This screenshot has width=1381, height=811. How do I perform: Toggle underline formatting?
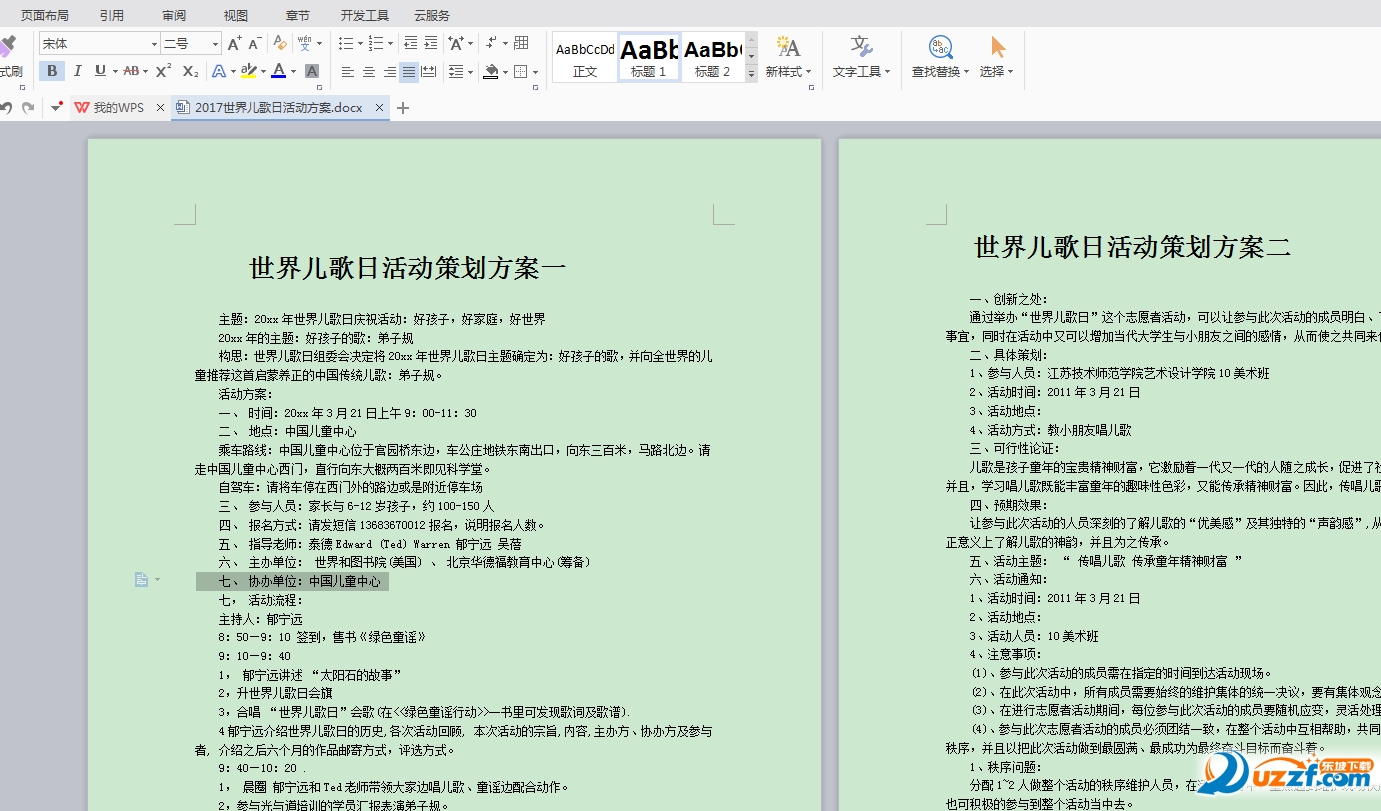(100, 71)
